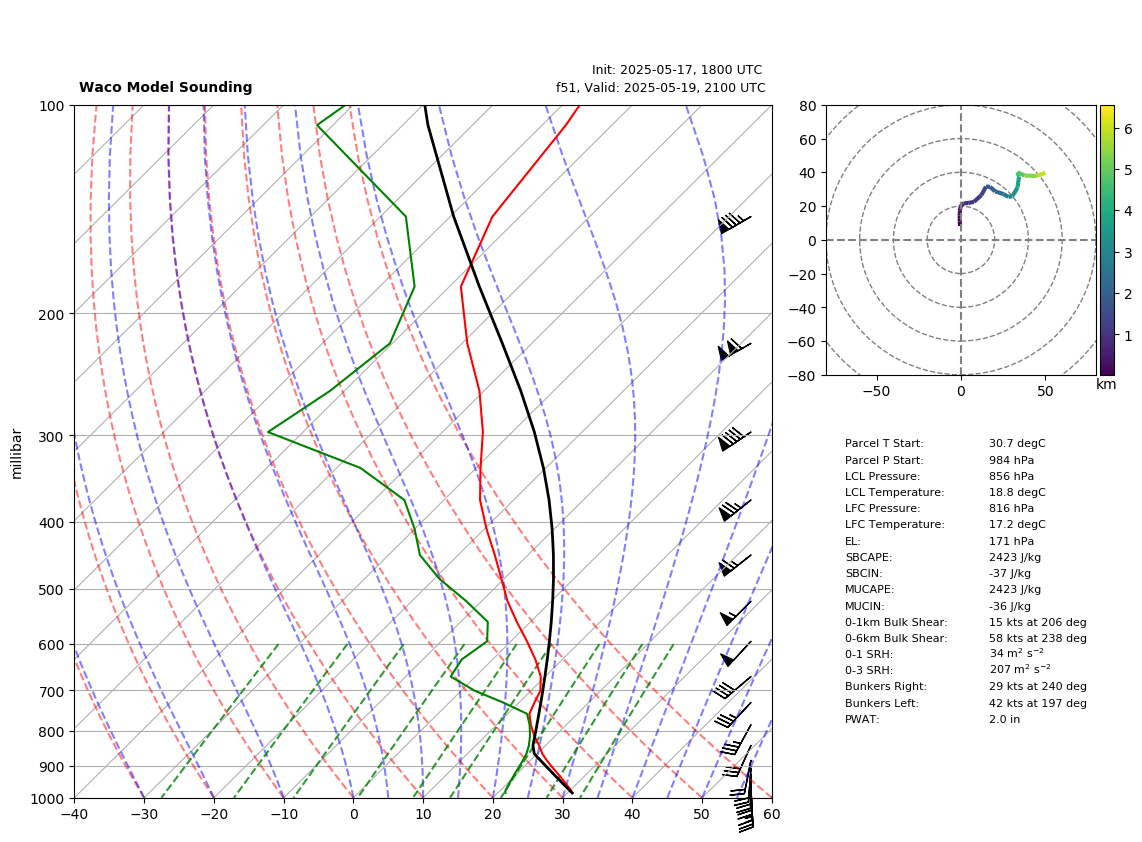The image size is (1142, 842).
Task: Select the "EL:" label
Action: (x=853, y=541)
